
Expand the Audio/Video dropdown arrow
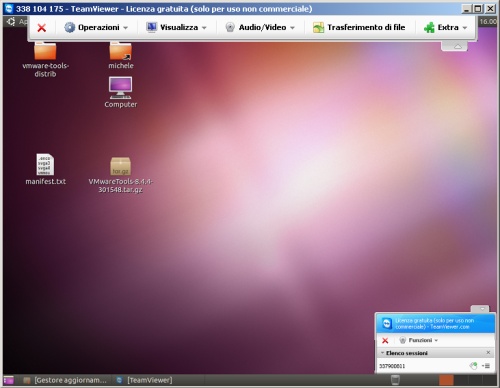pos(292,28)
